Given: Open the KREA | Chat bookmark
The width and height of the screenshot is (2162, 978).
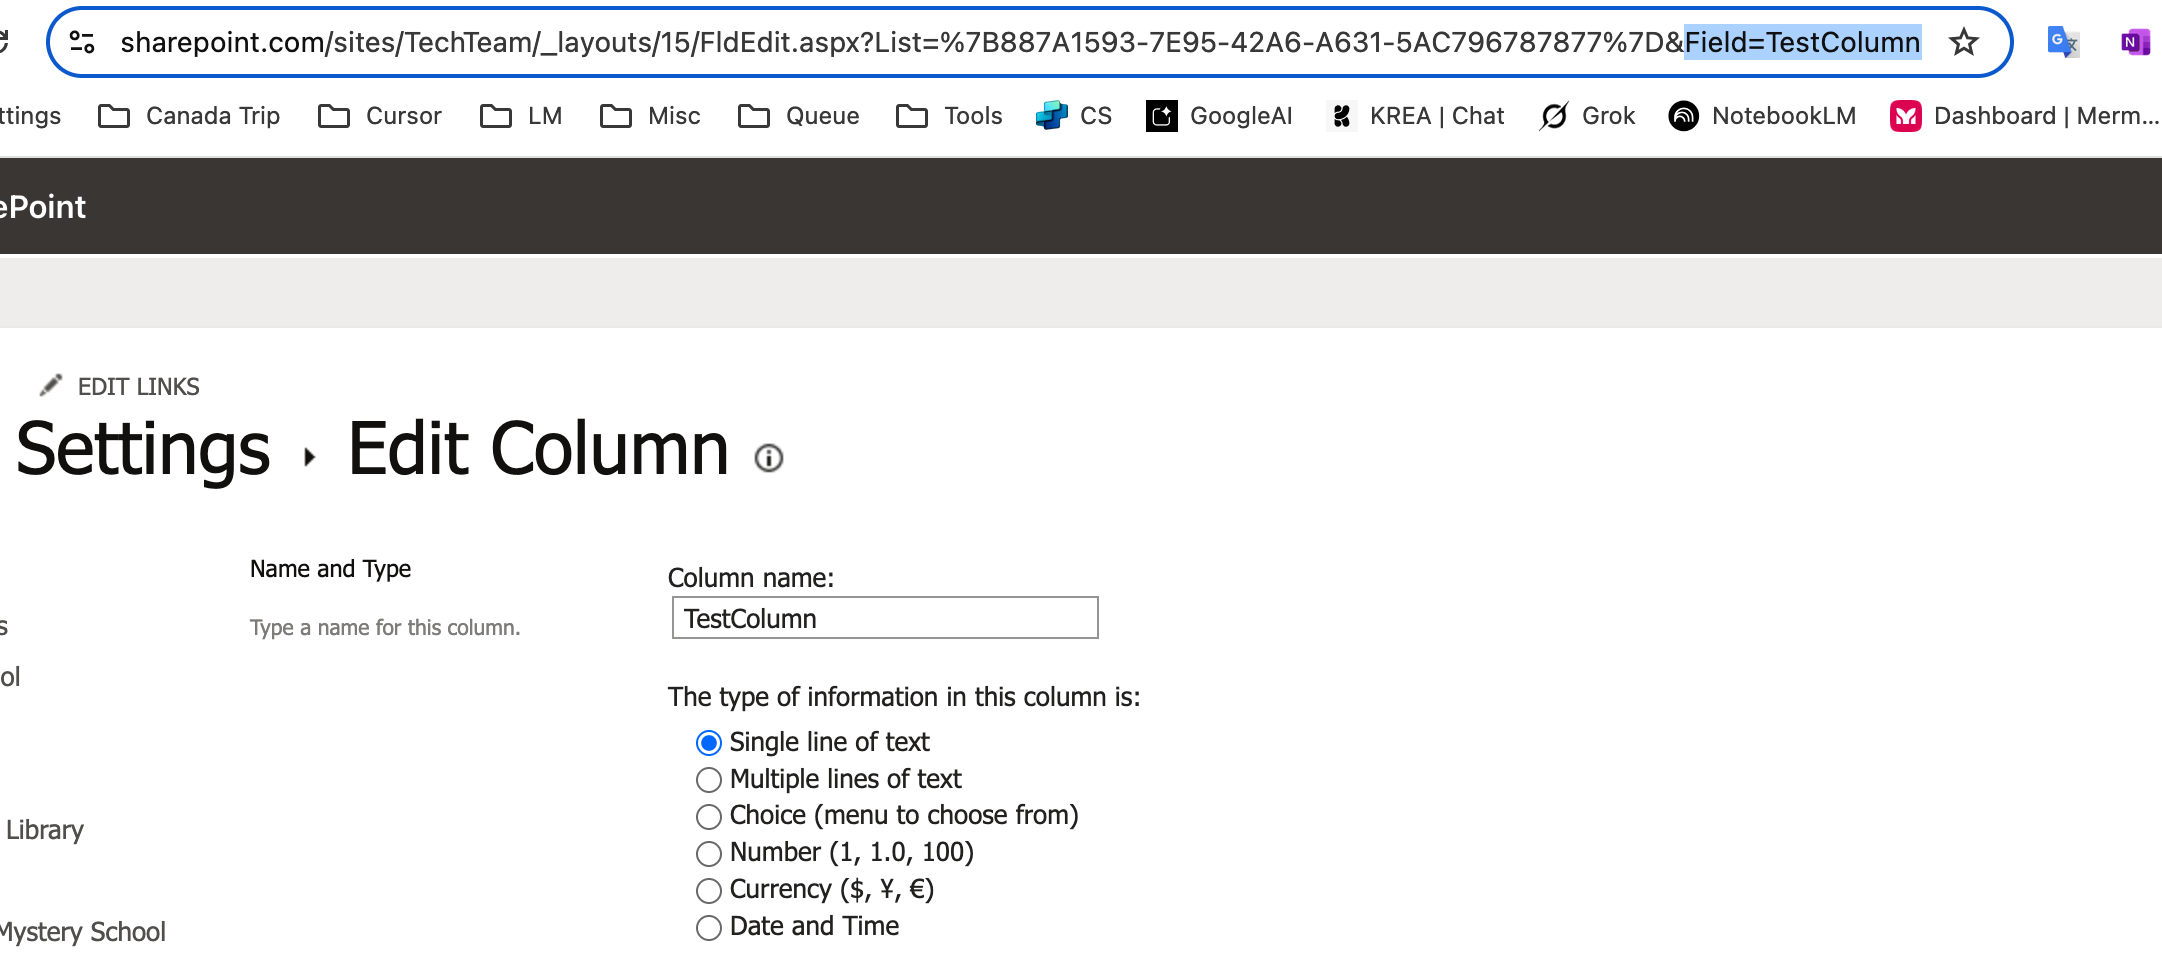Looking at the screenshot, I should pyautogui.click(x=1415, y=116).
